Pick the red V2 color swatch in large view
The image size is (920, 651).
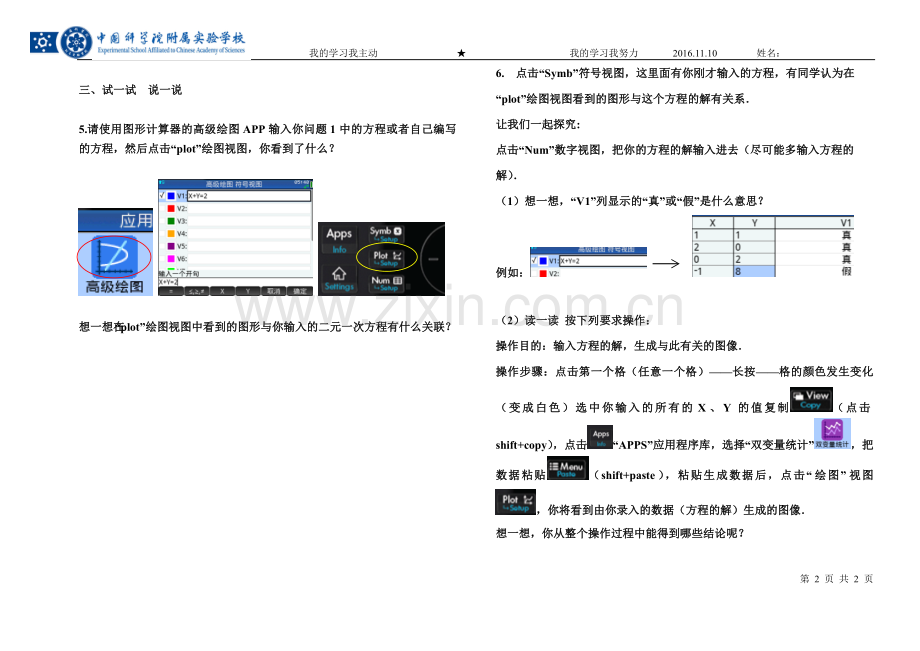point(171,208)
